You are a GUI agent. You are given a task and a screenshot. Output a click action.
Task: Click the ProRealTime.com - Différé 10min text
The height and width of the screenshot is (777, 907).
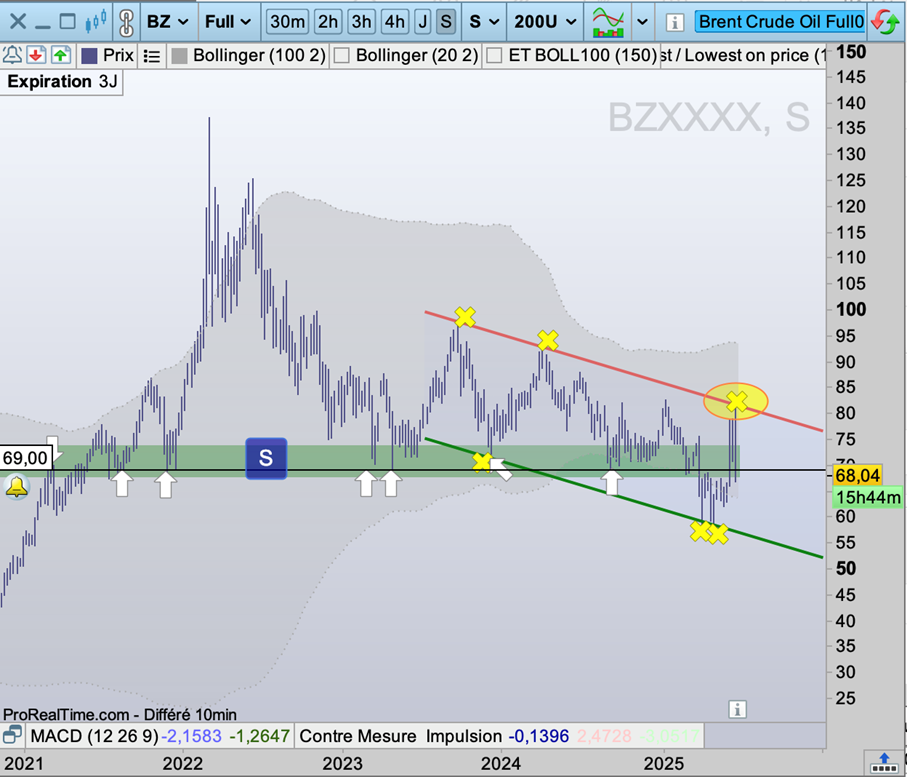tap(119, 715)
